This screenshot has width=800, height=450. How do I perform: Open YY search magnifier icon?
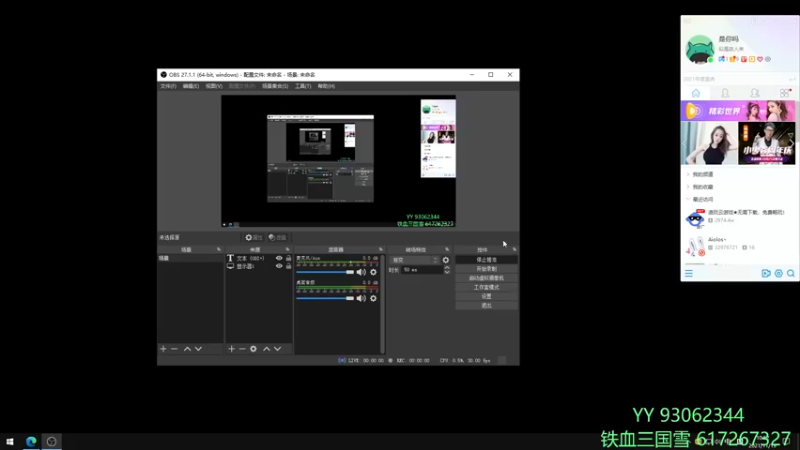pyautogui.click(x=791, y=273)
